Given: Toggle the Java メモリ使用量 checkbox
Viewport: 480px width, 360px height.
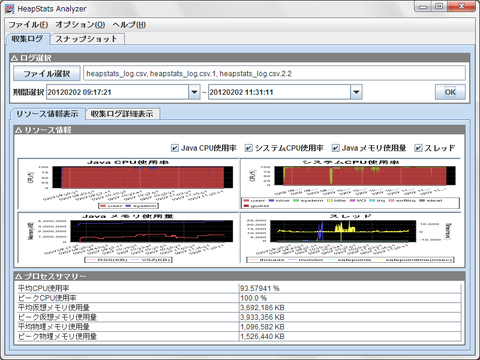Looking at the screenshot, I should point(336,148).
